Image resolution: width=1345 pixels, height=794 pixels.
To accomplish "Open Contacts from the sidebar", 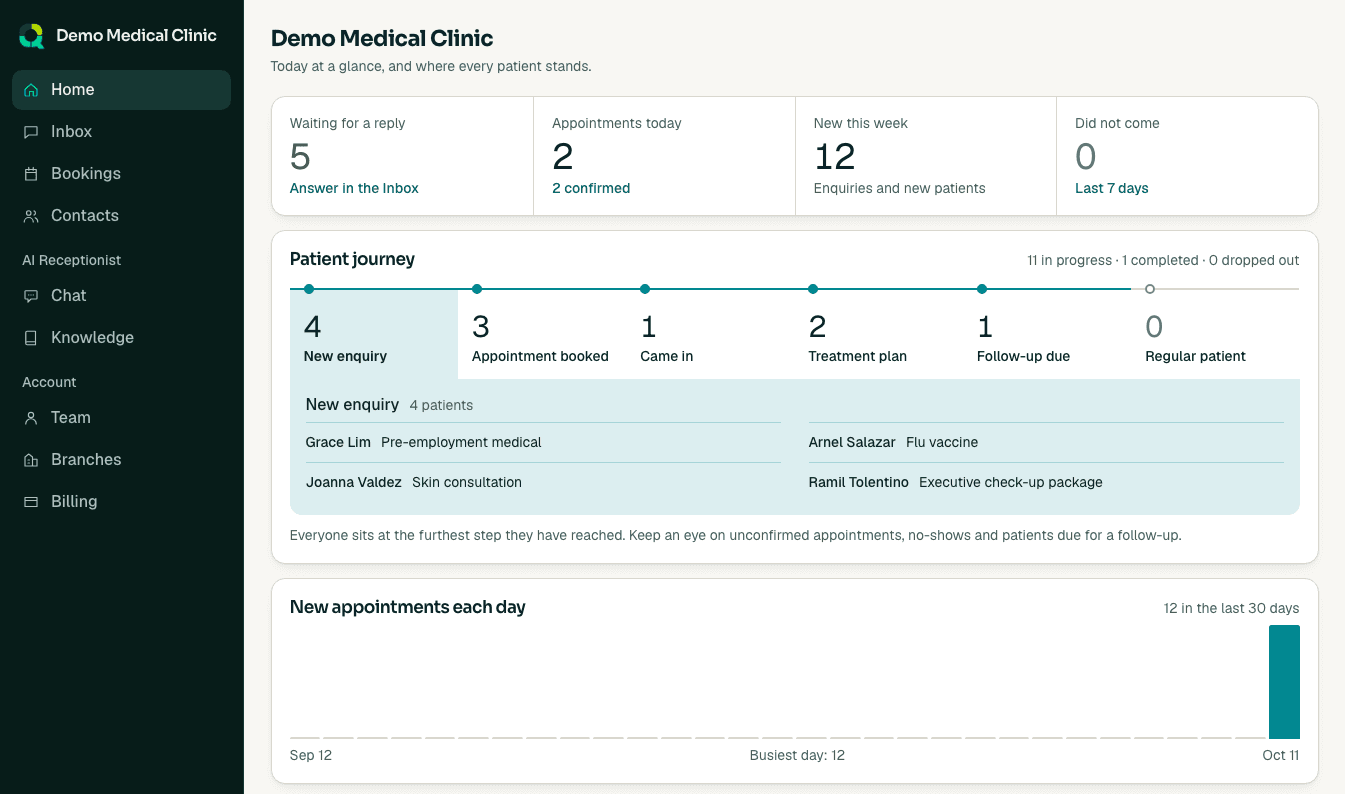I will click(x=121, y=216).
